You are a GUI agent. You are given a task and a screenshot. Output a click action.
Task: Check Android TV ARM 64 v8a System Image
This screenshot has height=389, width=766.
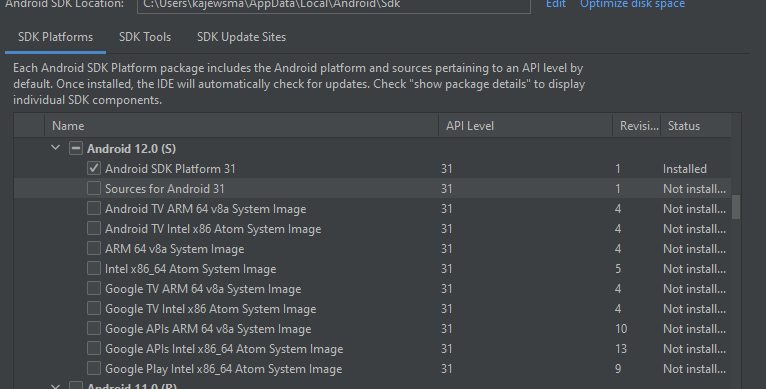point(94,208)
